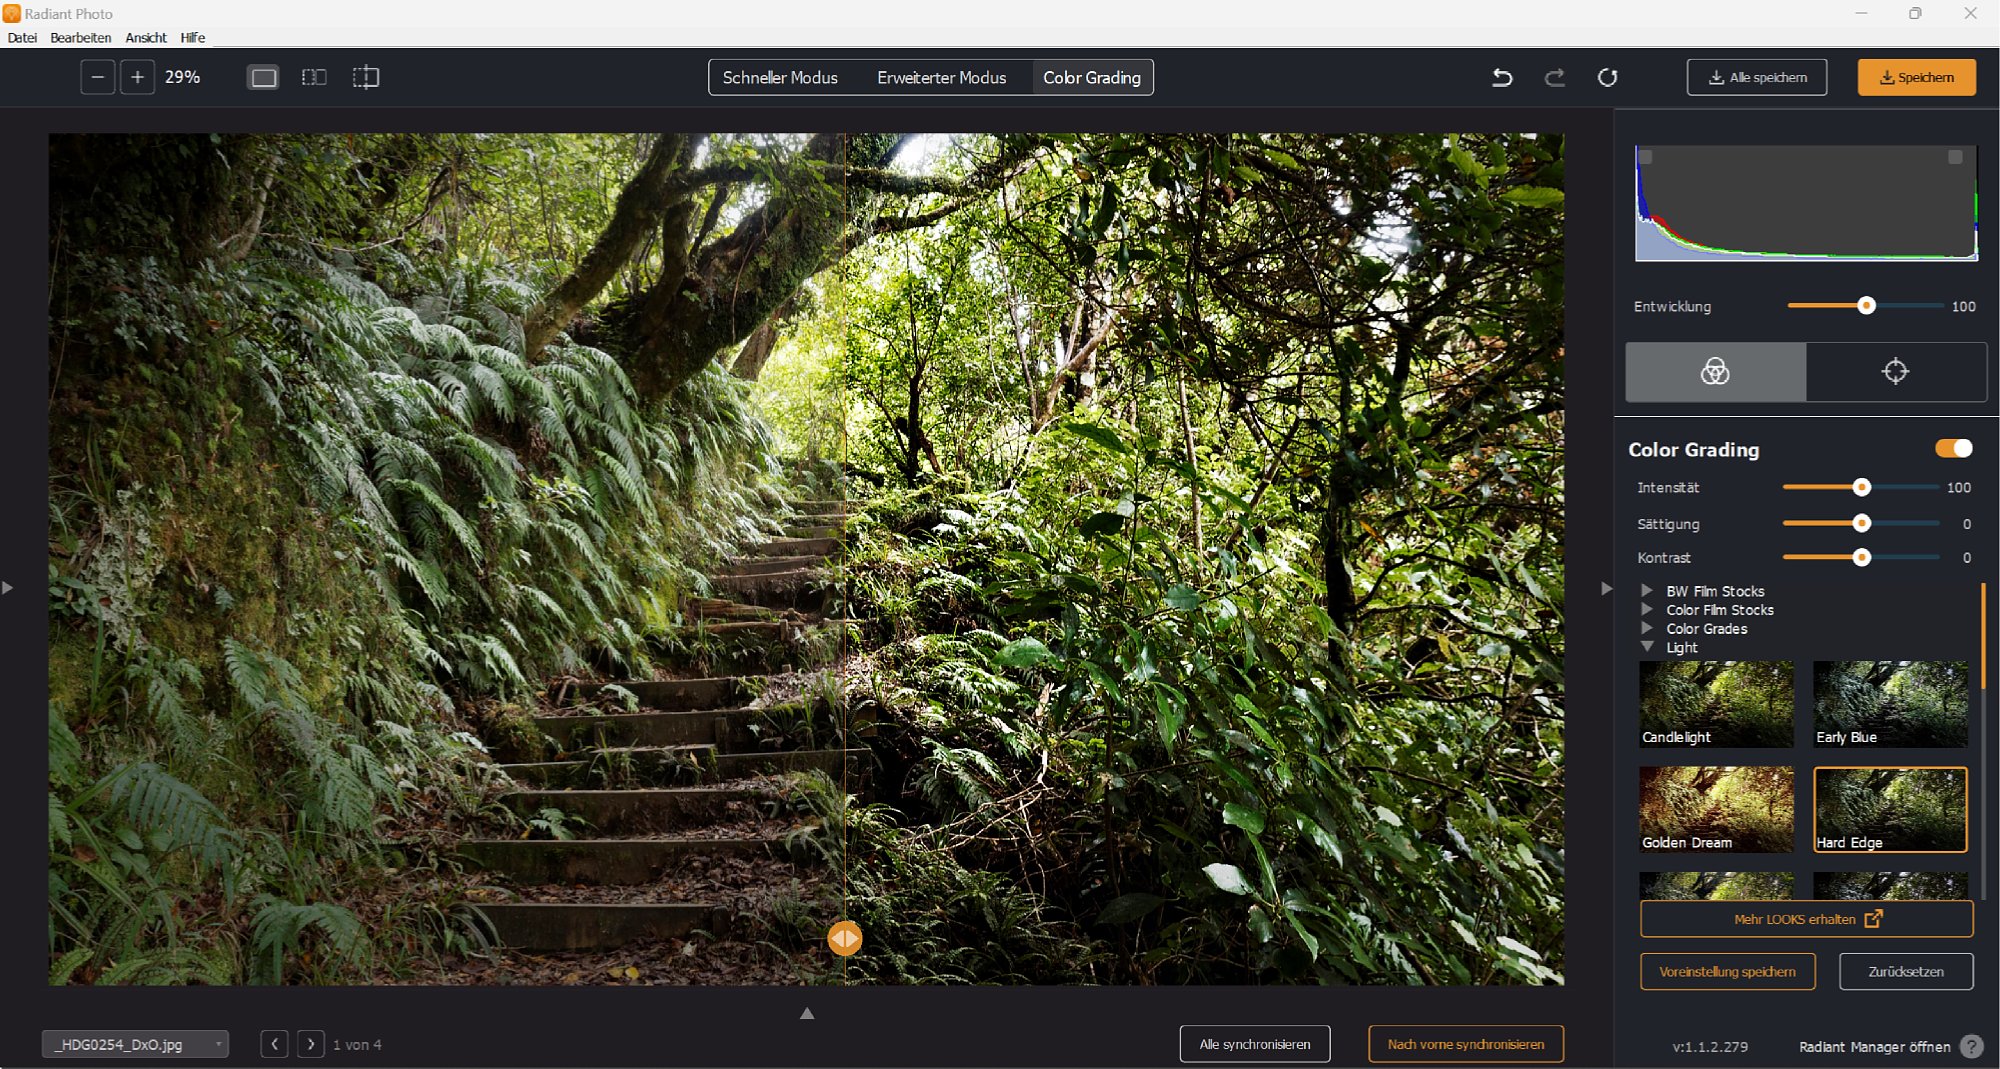Click Zurücksetzen button
The height and width of the screenshot is (1069, 2000).
coord(1906,971)
